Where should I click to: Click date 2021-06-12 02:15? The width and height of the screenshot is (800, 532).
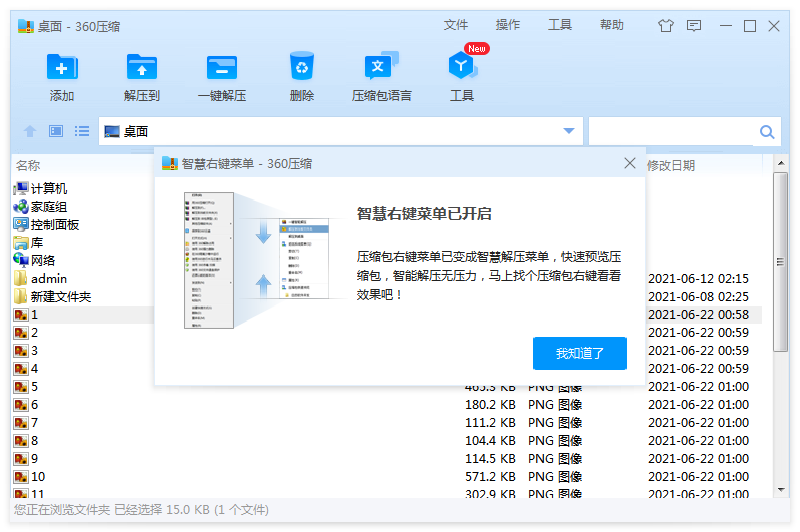tap(698, 278)
